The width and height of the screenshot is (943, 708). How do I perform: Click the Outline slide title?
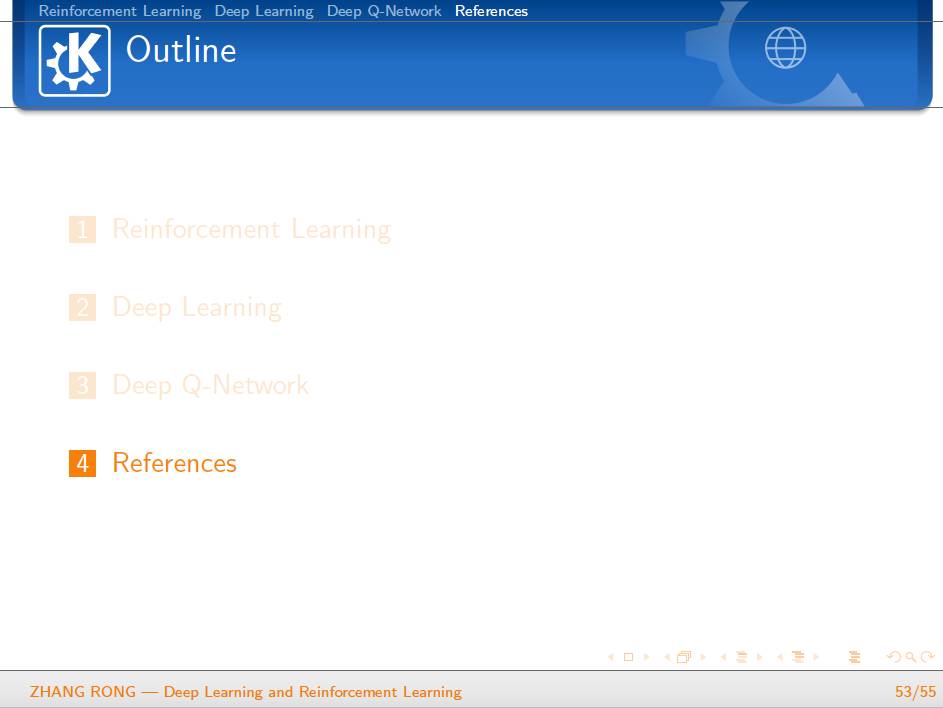coord(181,49)
